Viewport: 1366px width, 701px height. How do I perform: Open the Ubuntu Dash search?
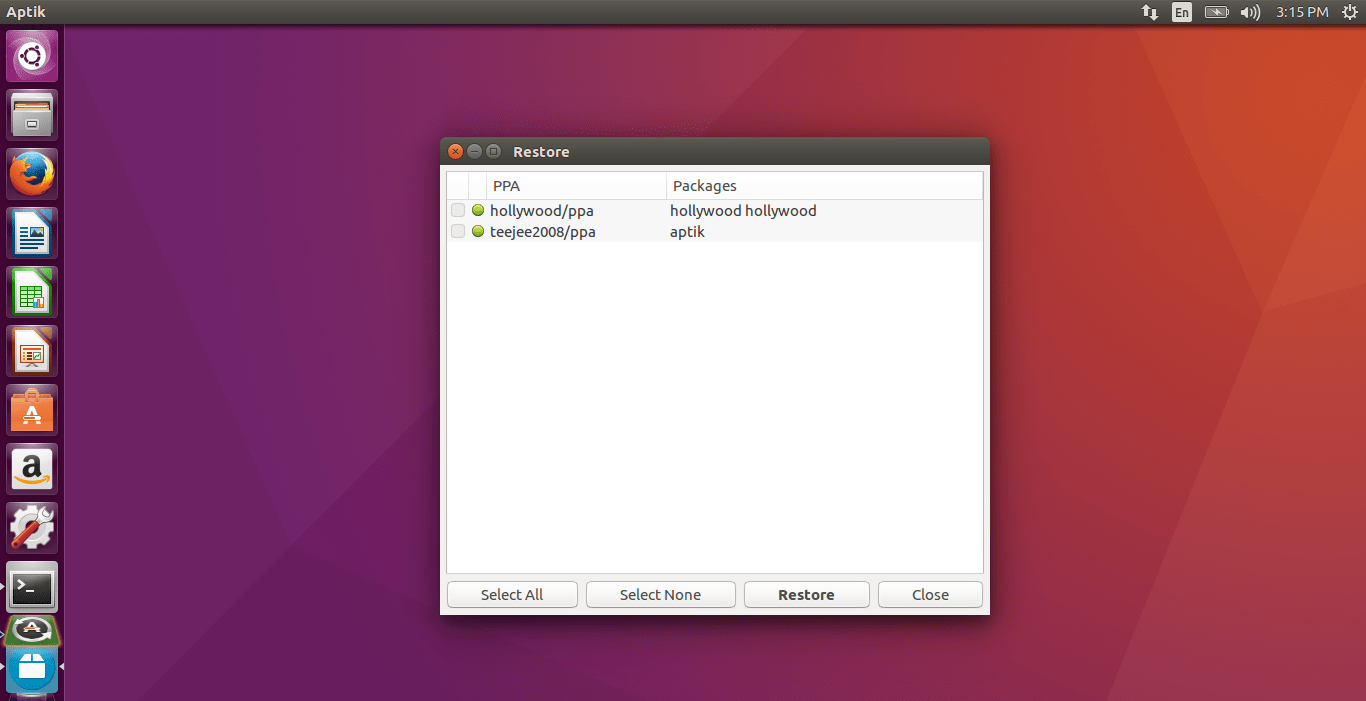click(31, 55)
